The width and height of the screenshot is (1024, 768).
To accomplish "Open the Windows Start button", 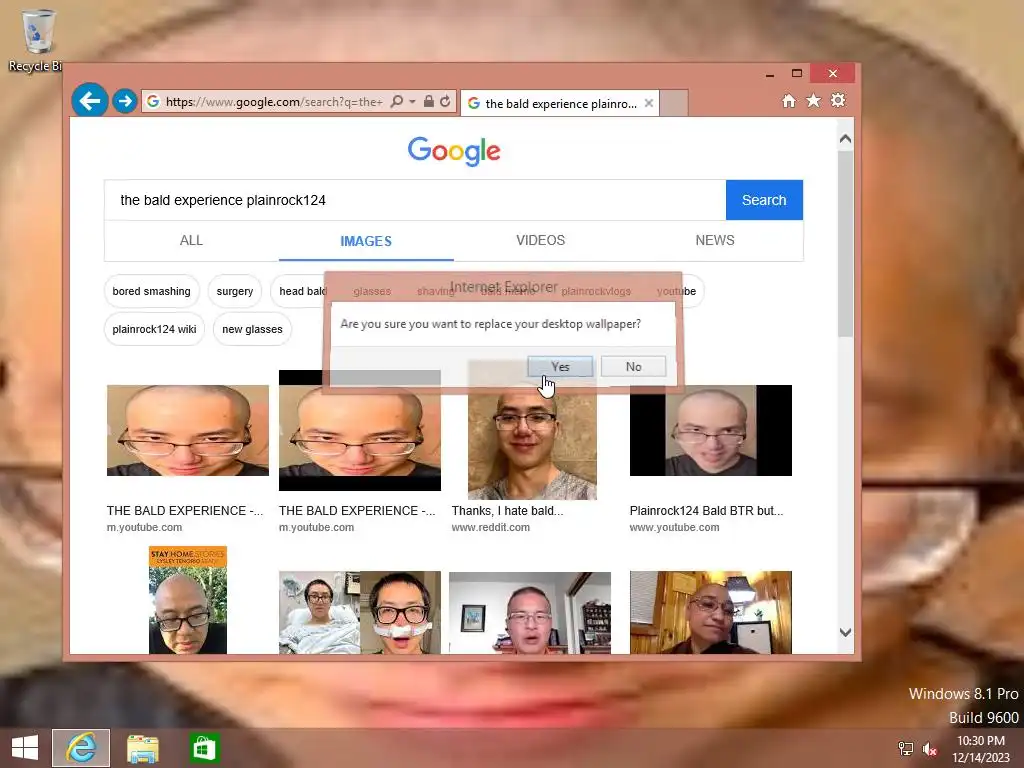I will tap(25, 748).
